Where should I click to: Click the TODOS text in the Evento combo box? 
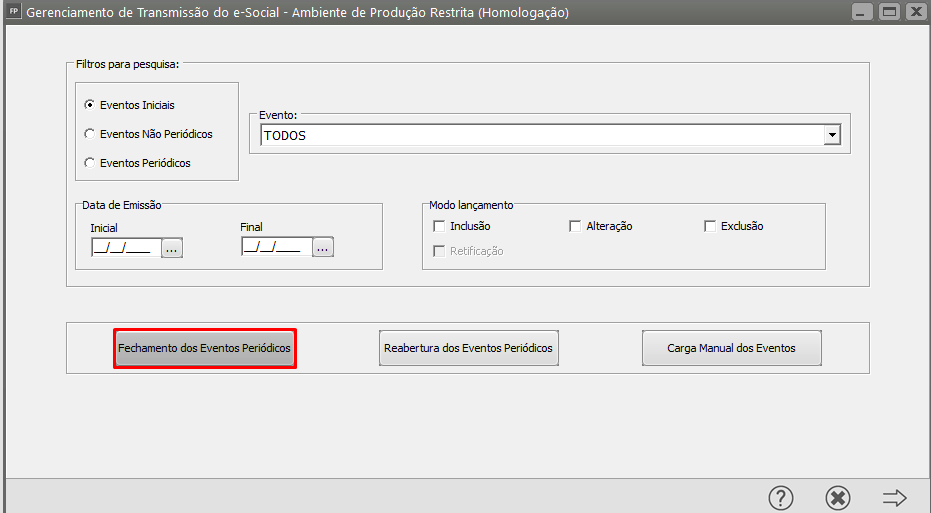[x=286, y=136]
